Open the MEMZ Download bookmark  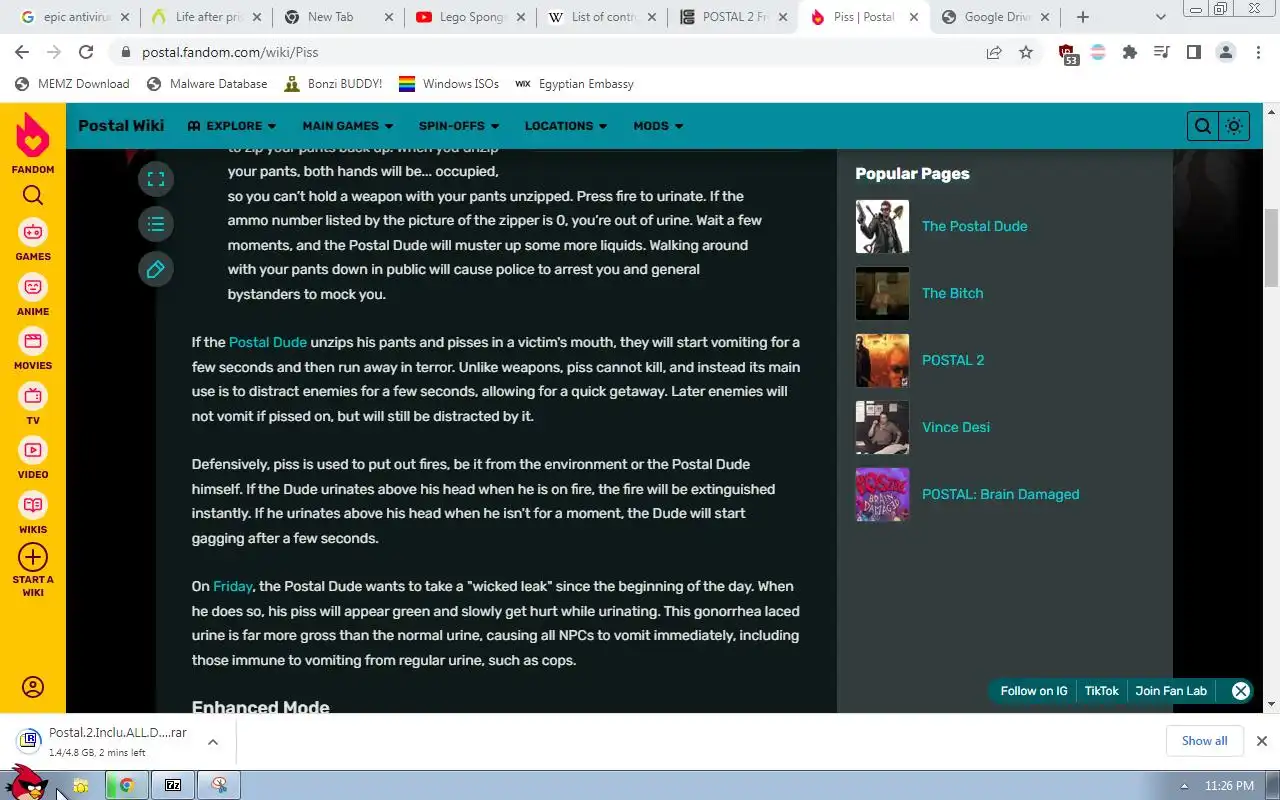click(x=72, y=84)
